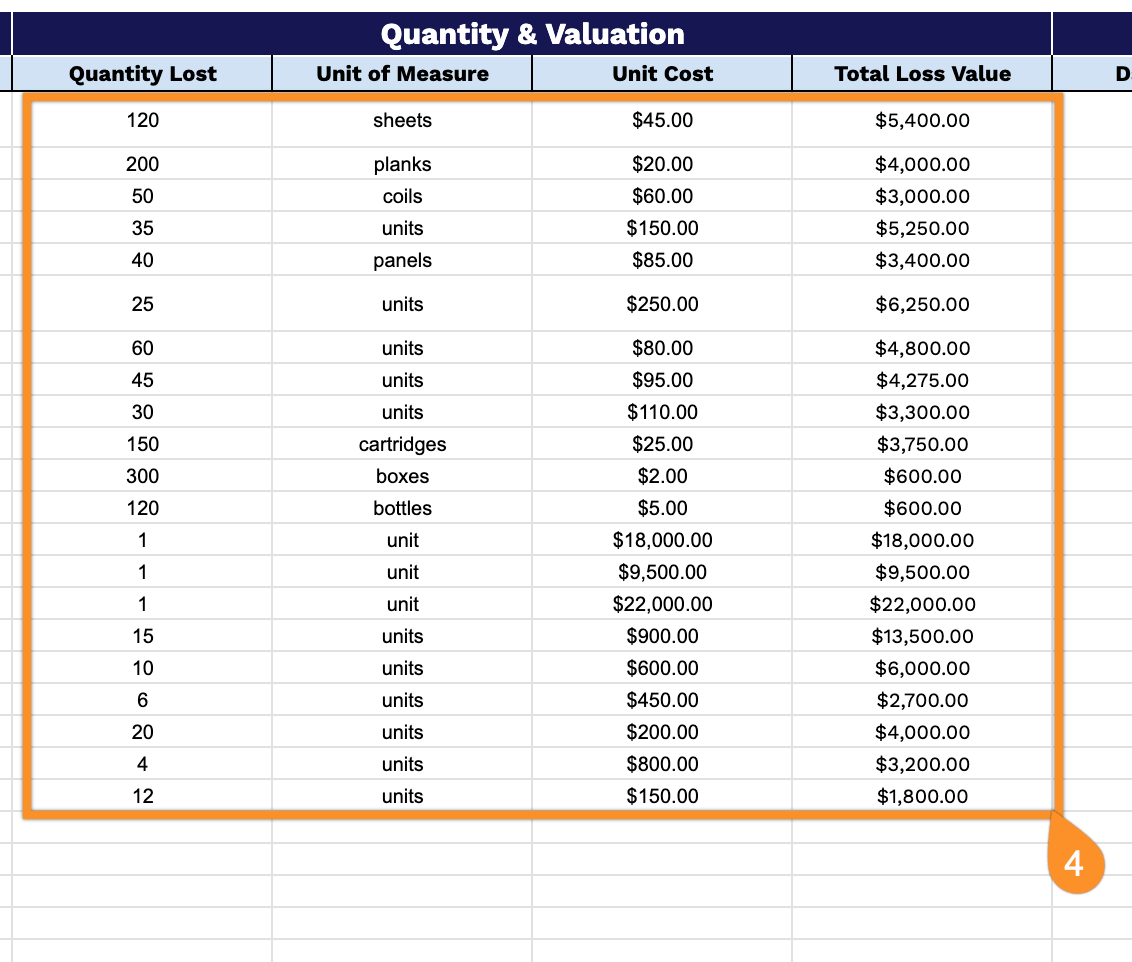Viewport: 1132px width, 962px height.
Task: Select the Total Loss Value column header
Action: click(x=922, y=73)
